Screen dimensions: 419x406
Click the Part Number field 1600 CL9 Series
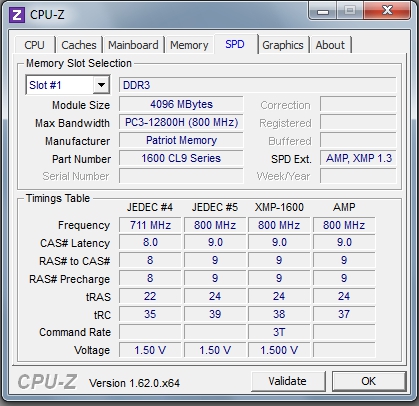[x=181, y=158]
